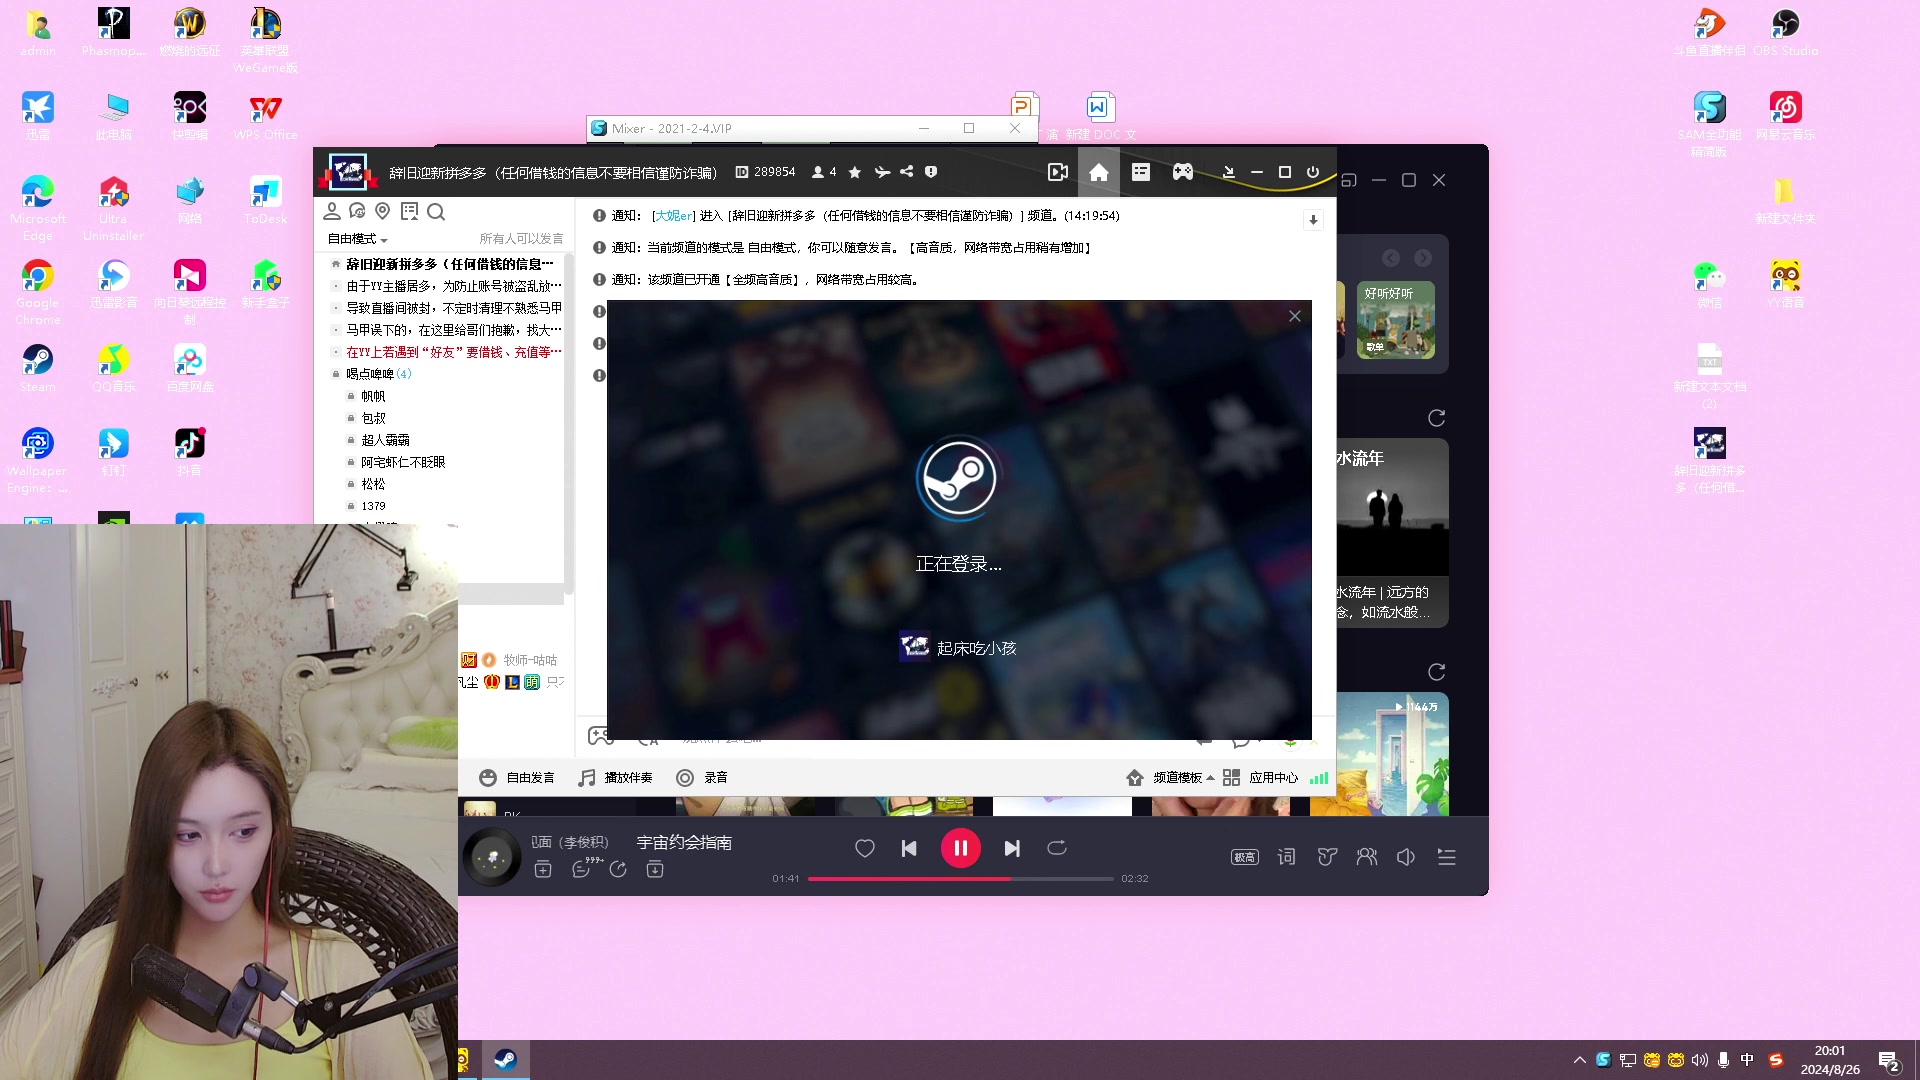Select user 松松 in channel tree
The image size is (1920, 1080).
click(x=373, y=484)
